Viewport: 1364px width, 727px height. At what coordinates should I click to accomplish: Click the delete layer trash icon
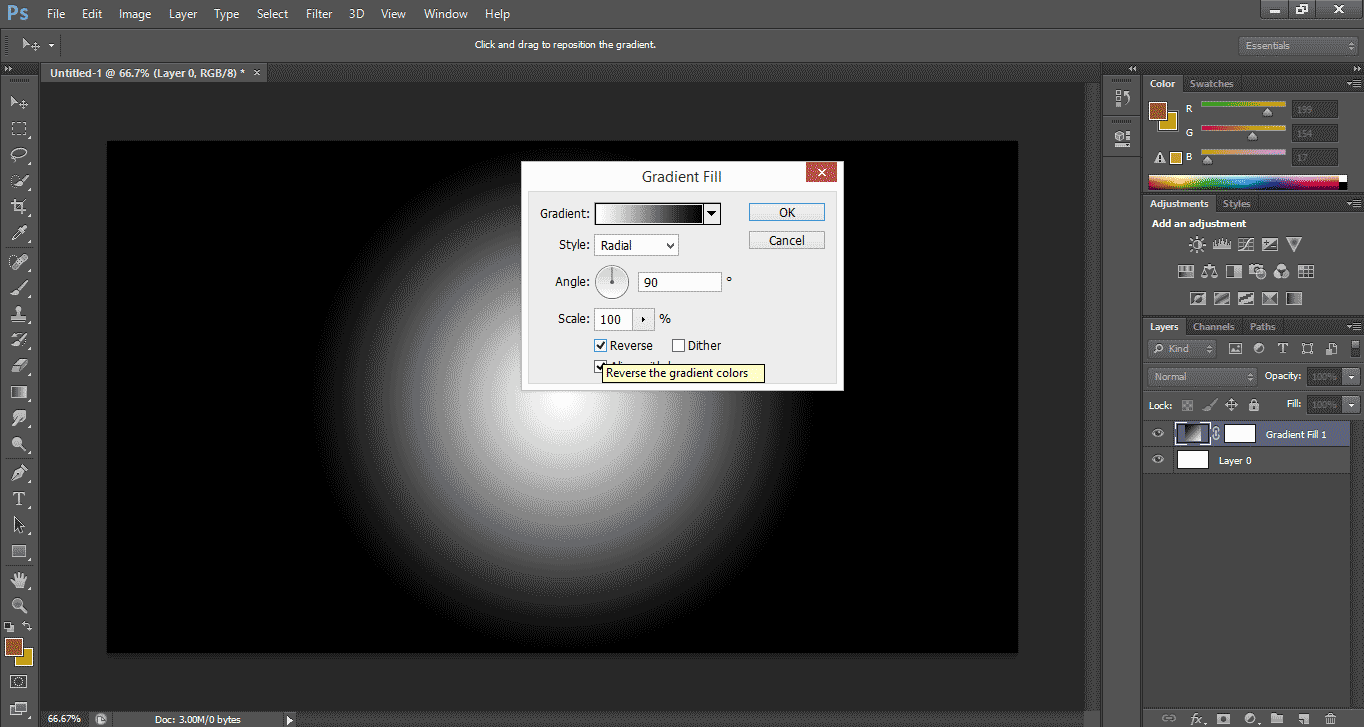[1329, 718]
